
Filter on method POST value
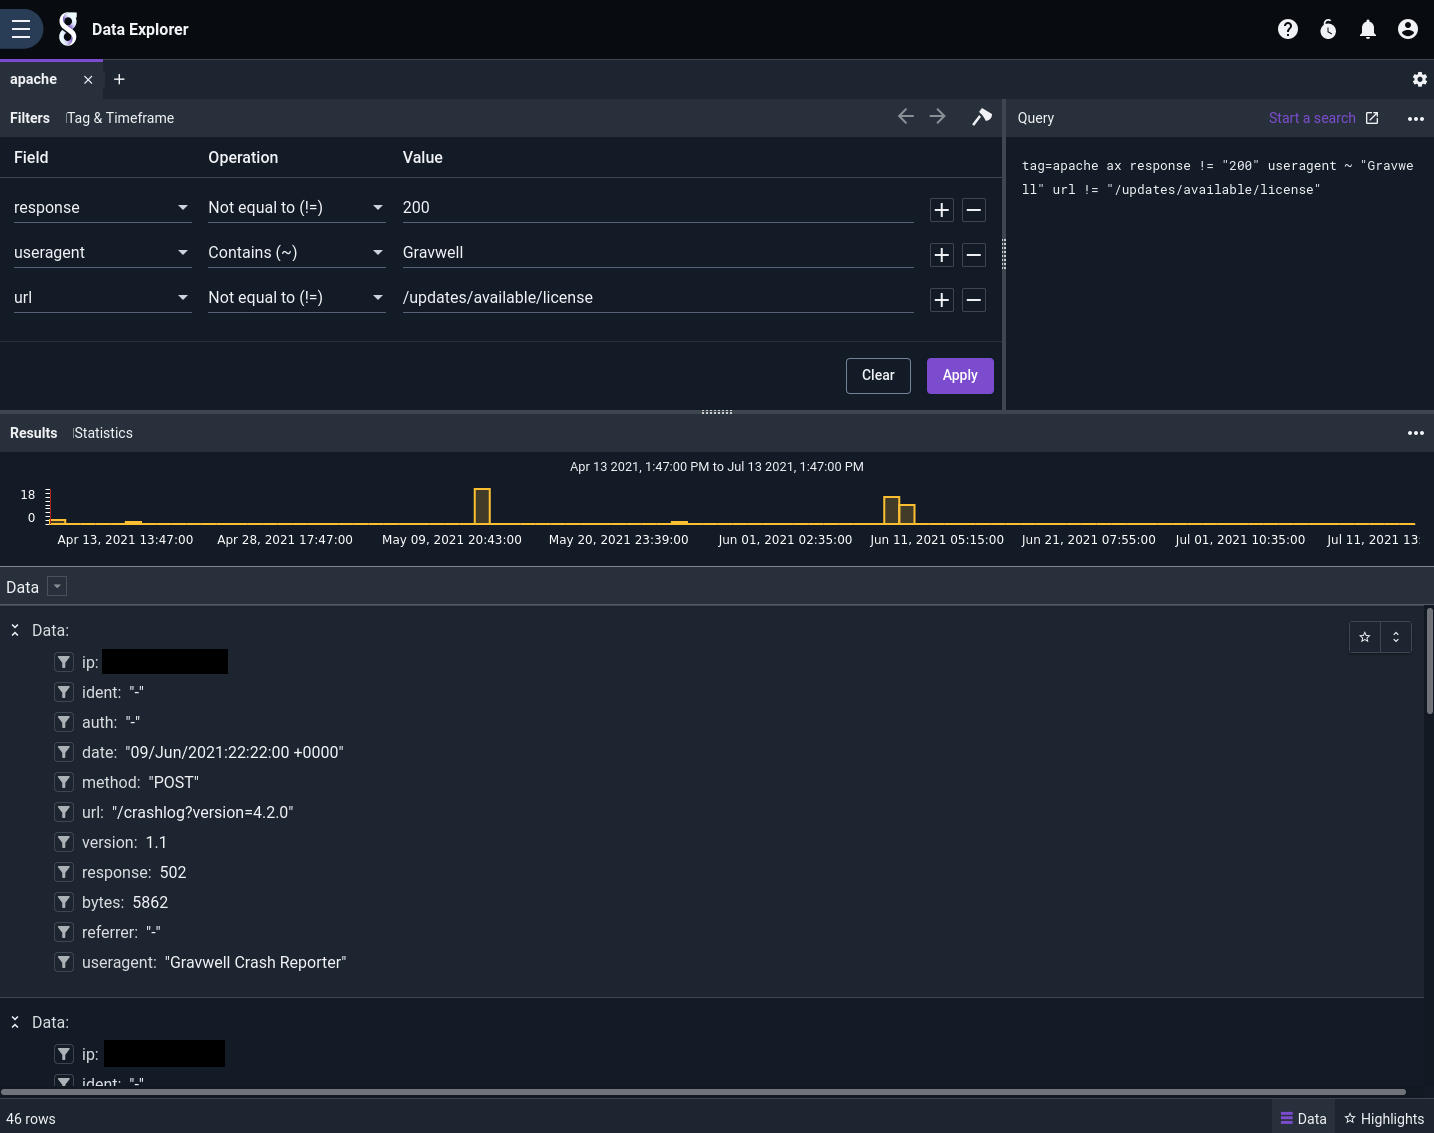64,782
